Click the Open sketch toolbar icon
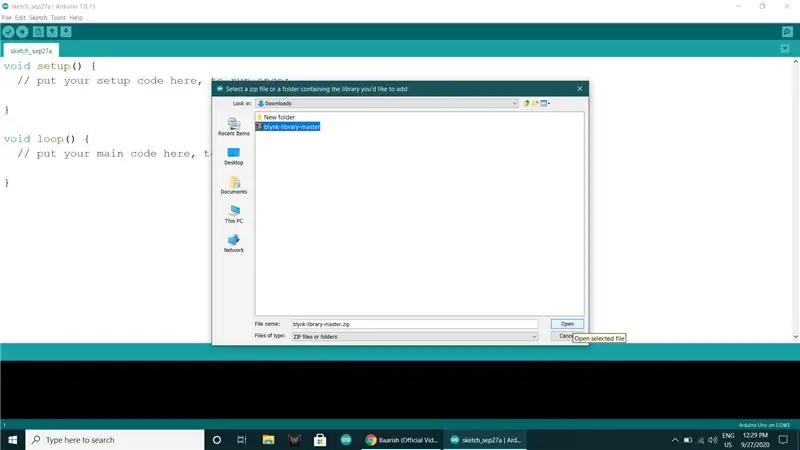The image size is (800, 450). (x=52, y=32)
